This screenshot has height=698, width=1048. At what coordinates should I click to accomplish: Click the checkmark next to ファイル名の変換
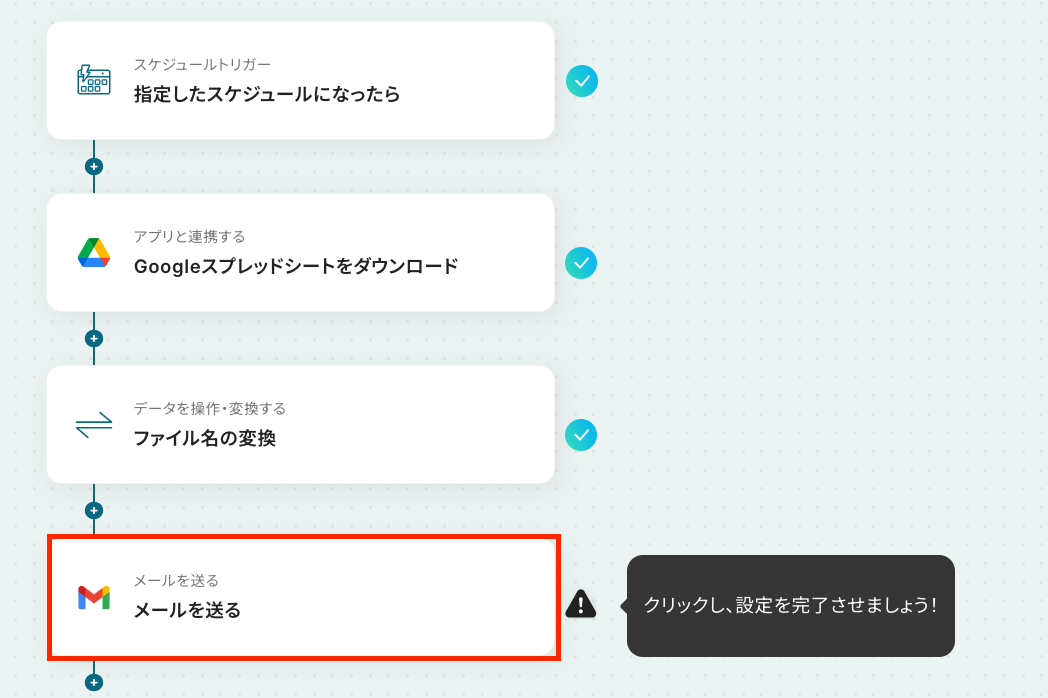click(x=581, y=435)
